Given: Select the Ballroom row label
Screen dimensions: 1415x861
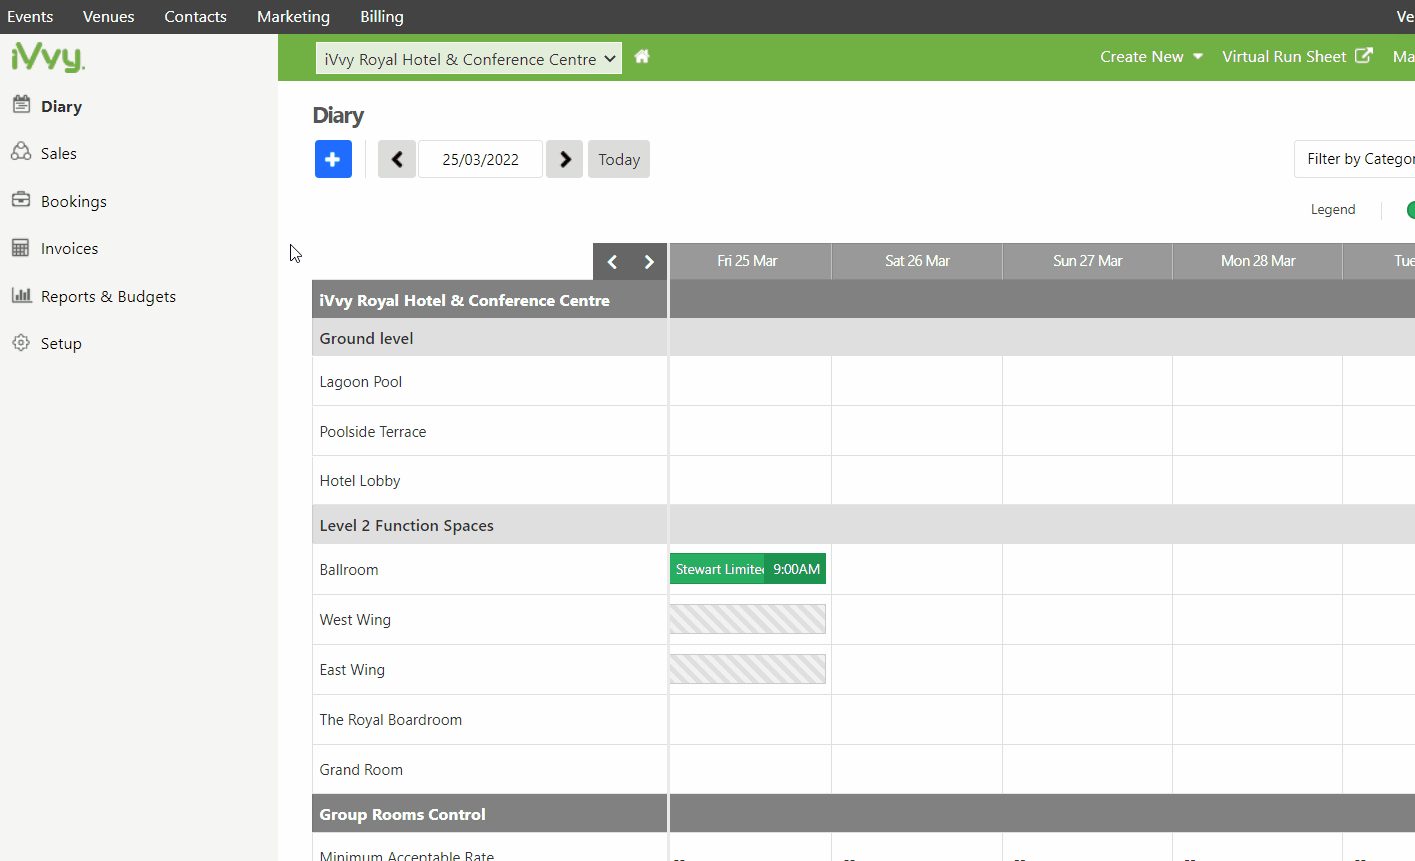Looking at the screenshot, I should [x=349, y=570].
